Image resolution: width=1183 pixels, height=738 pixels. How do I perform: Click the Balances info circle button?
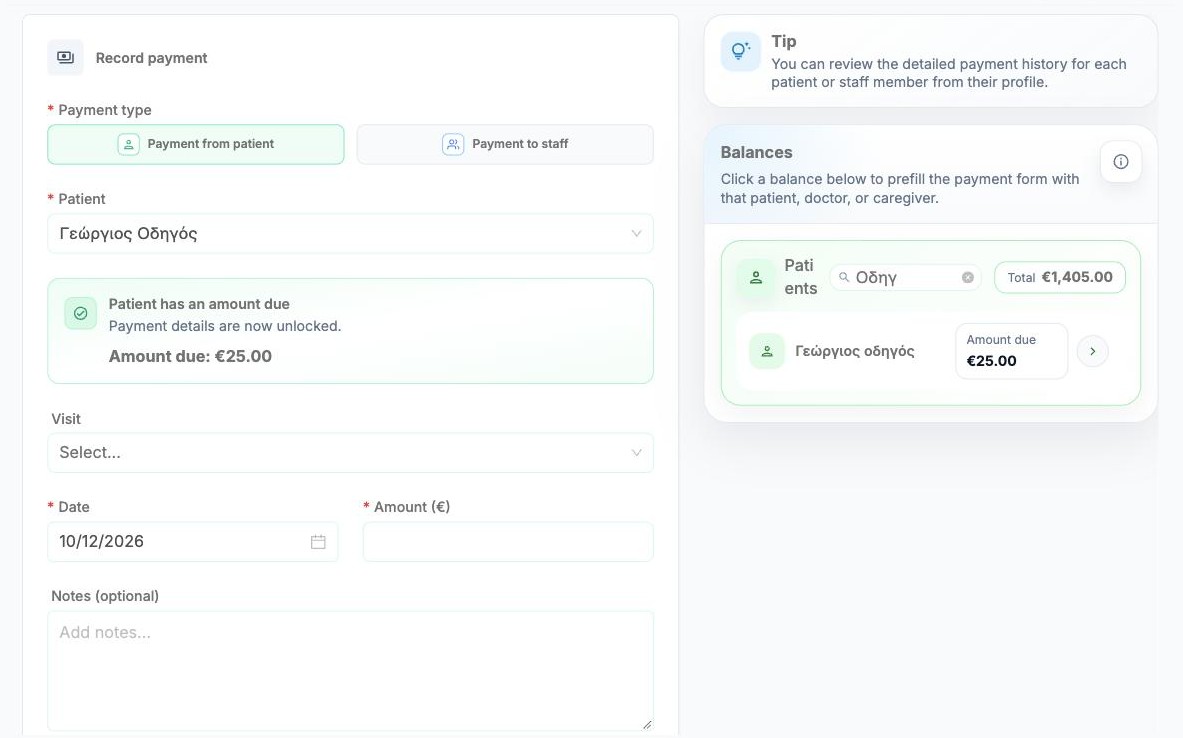(1120, 161)
